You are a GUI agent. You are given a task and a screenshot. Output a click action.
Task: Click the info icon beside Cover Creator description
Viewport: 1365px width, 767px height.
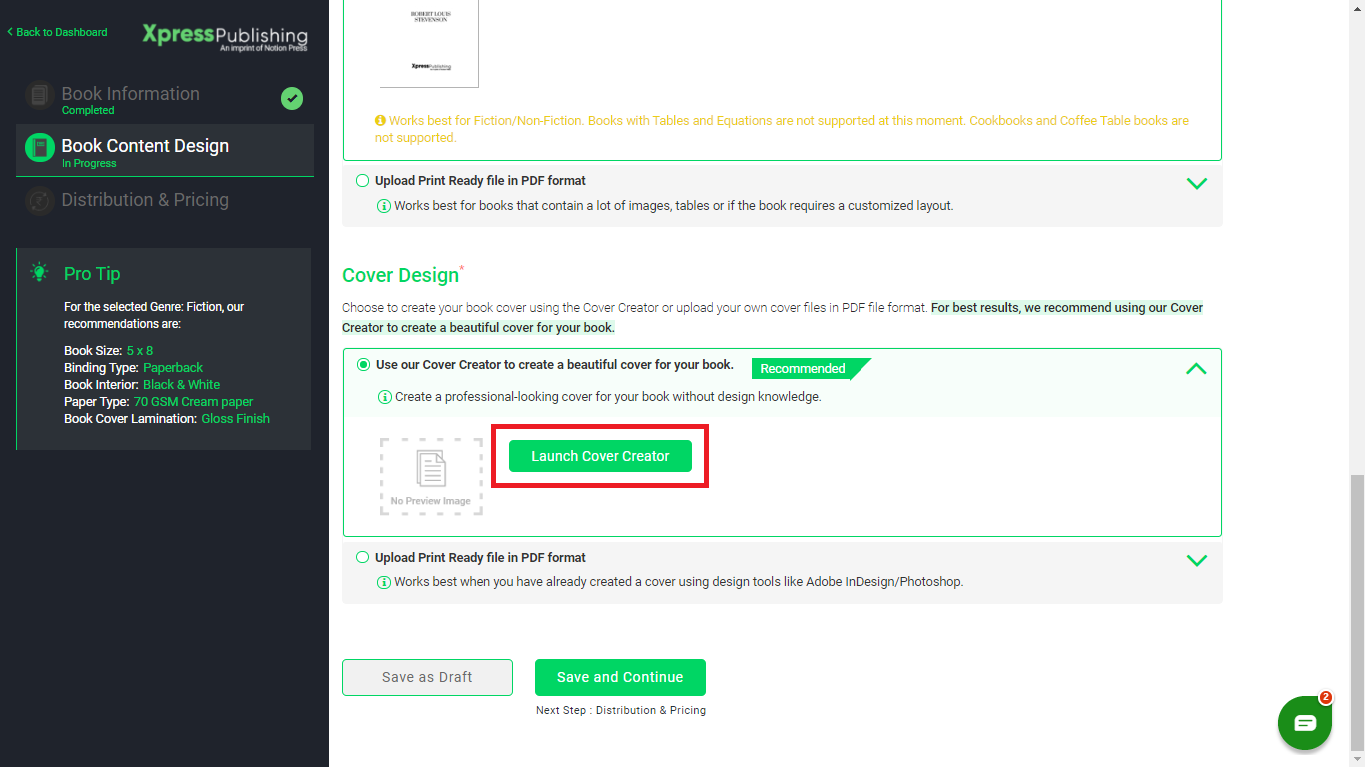[x=384, y=397]
